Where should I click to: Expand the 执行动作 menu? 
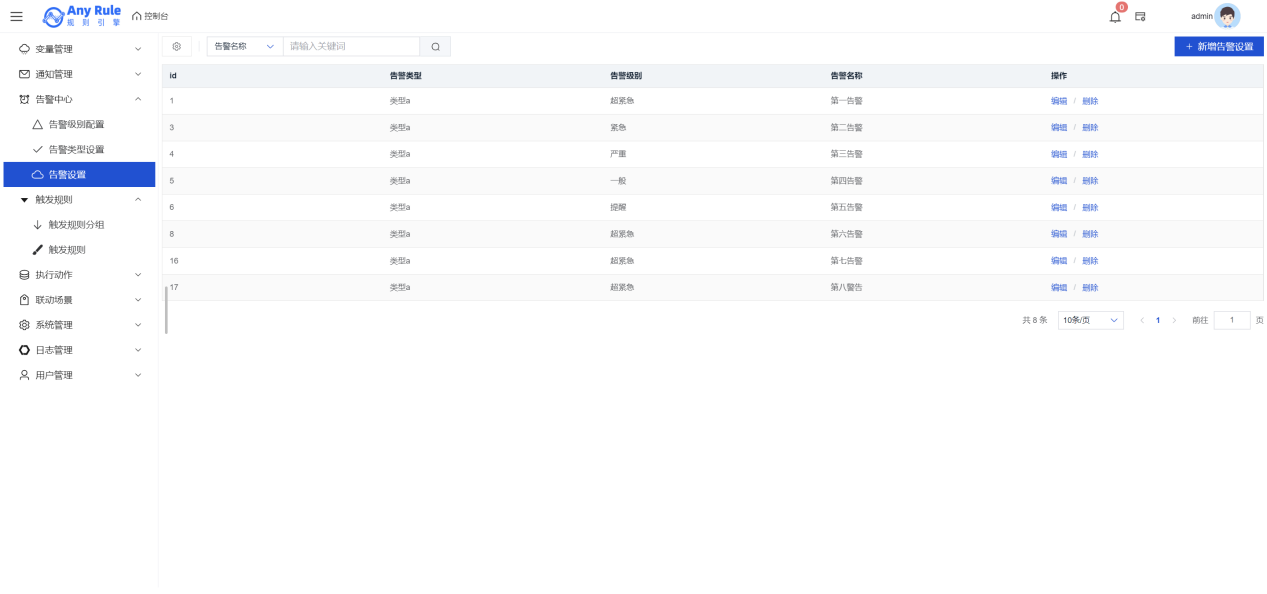coord(79,274)
